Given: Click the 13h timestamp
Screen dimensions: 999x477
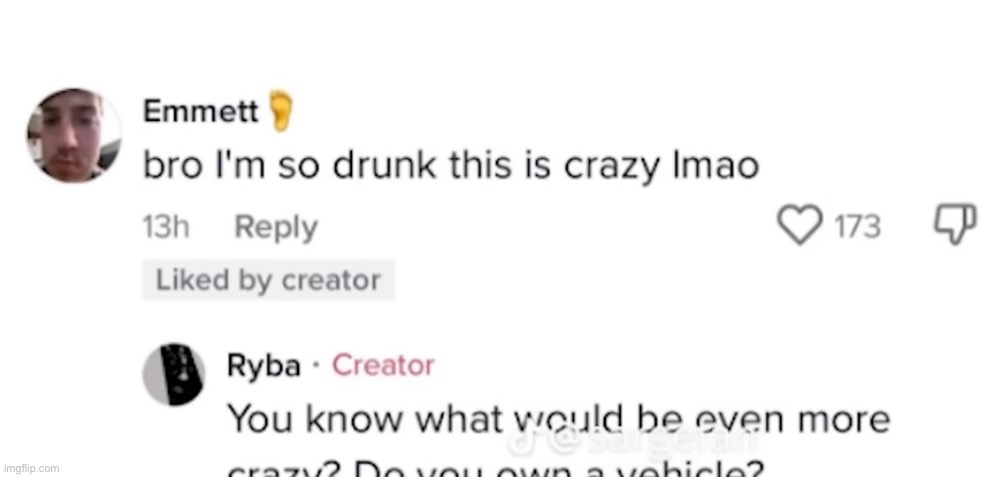Looking at the screenshot, I should pyautogui.click(x=166, y=227).
